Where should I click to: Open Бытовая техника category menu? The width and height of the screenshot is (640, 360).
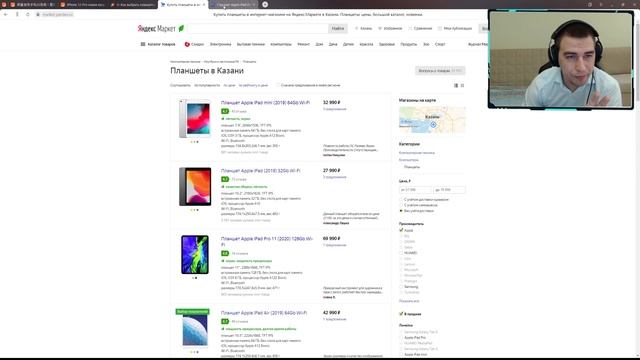[251, 44]
